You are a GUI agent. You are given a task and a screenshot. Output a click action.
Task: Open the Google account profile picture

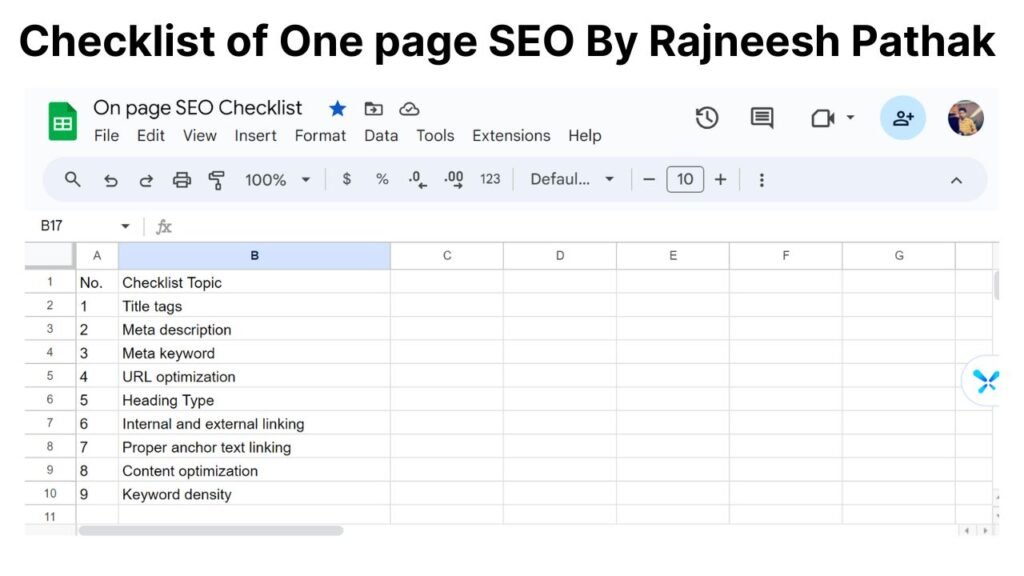pyautogui.click(x=966, y=118)
